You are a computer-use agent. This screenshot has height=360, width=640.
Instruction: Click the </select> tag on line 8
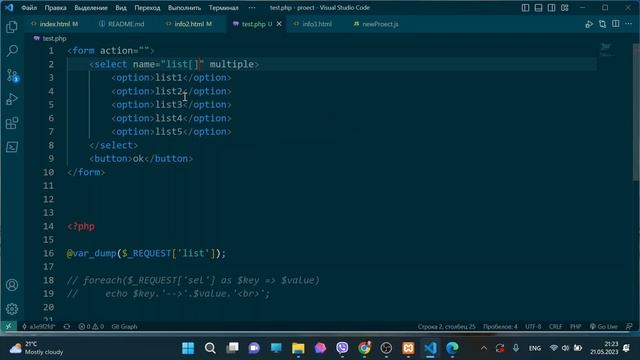point(113,145)
